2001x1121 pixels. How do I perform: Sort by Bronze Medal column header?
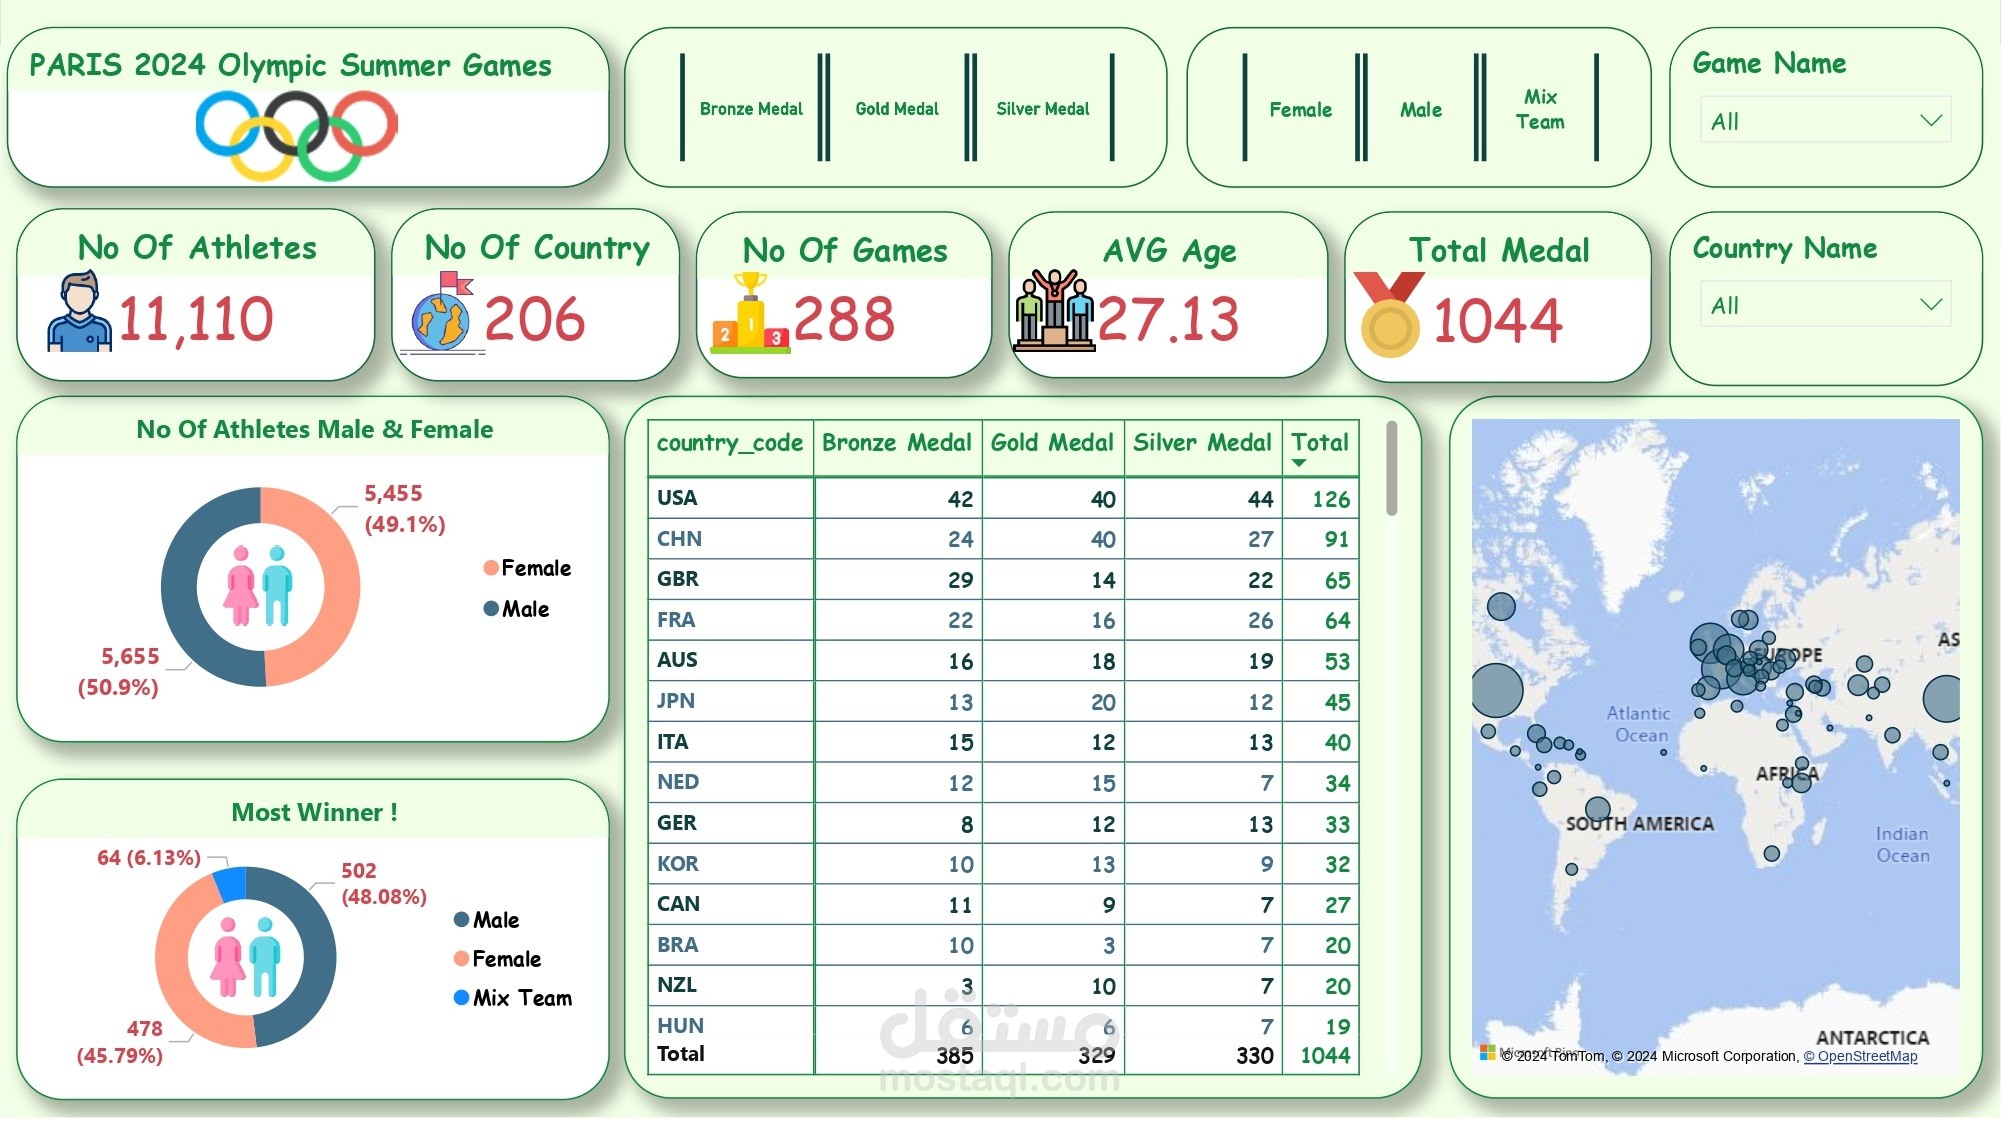coord(896,443)
